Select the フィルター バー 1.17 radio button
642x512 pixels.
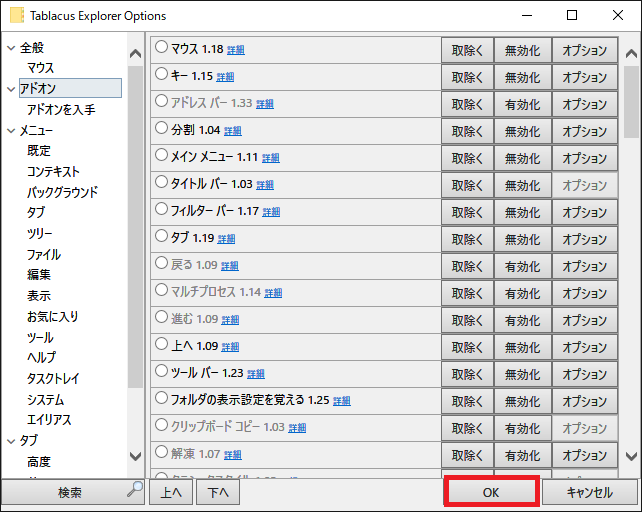pos(161,209)
